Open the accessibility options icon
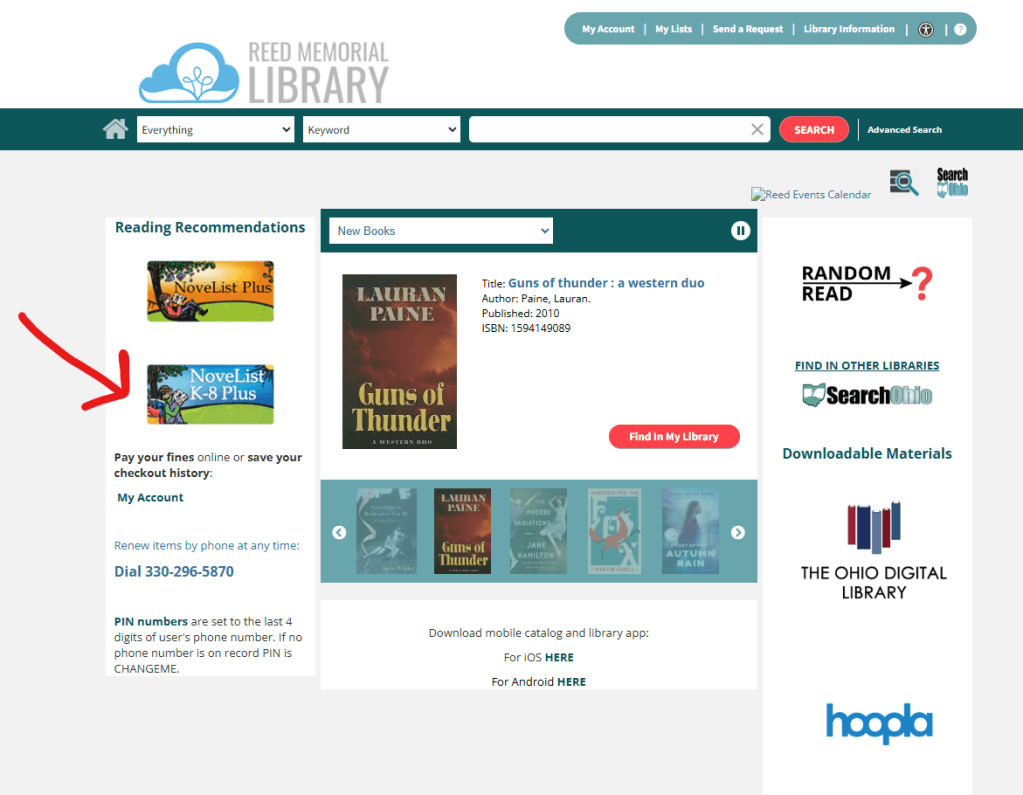 (x=926, y=30)
